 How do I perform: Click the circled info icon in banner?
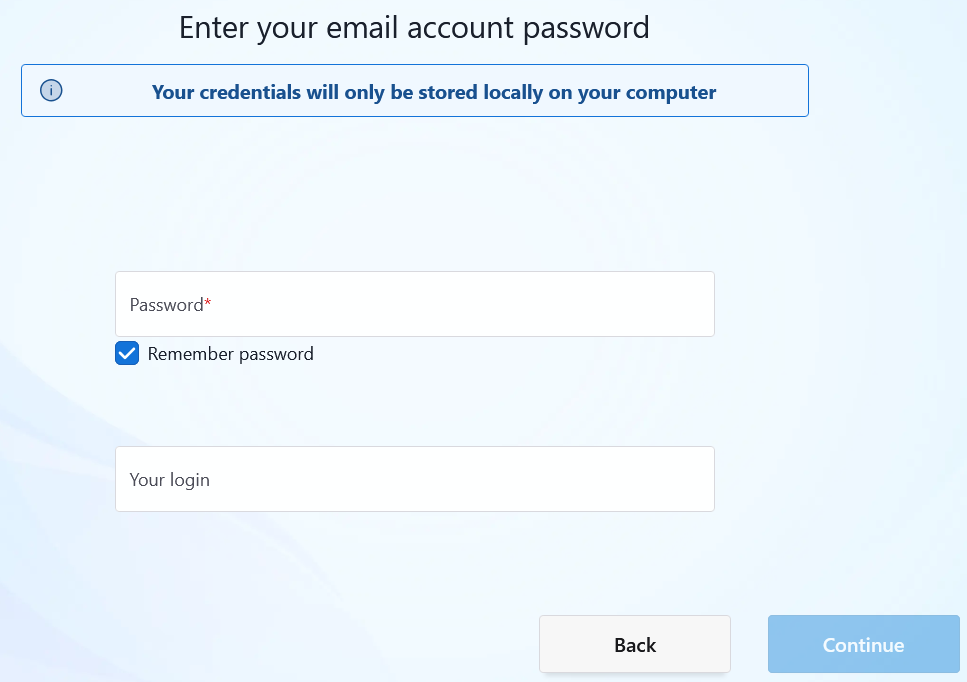(x=51, y=91)
